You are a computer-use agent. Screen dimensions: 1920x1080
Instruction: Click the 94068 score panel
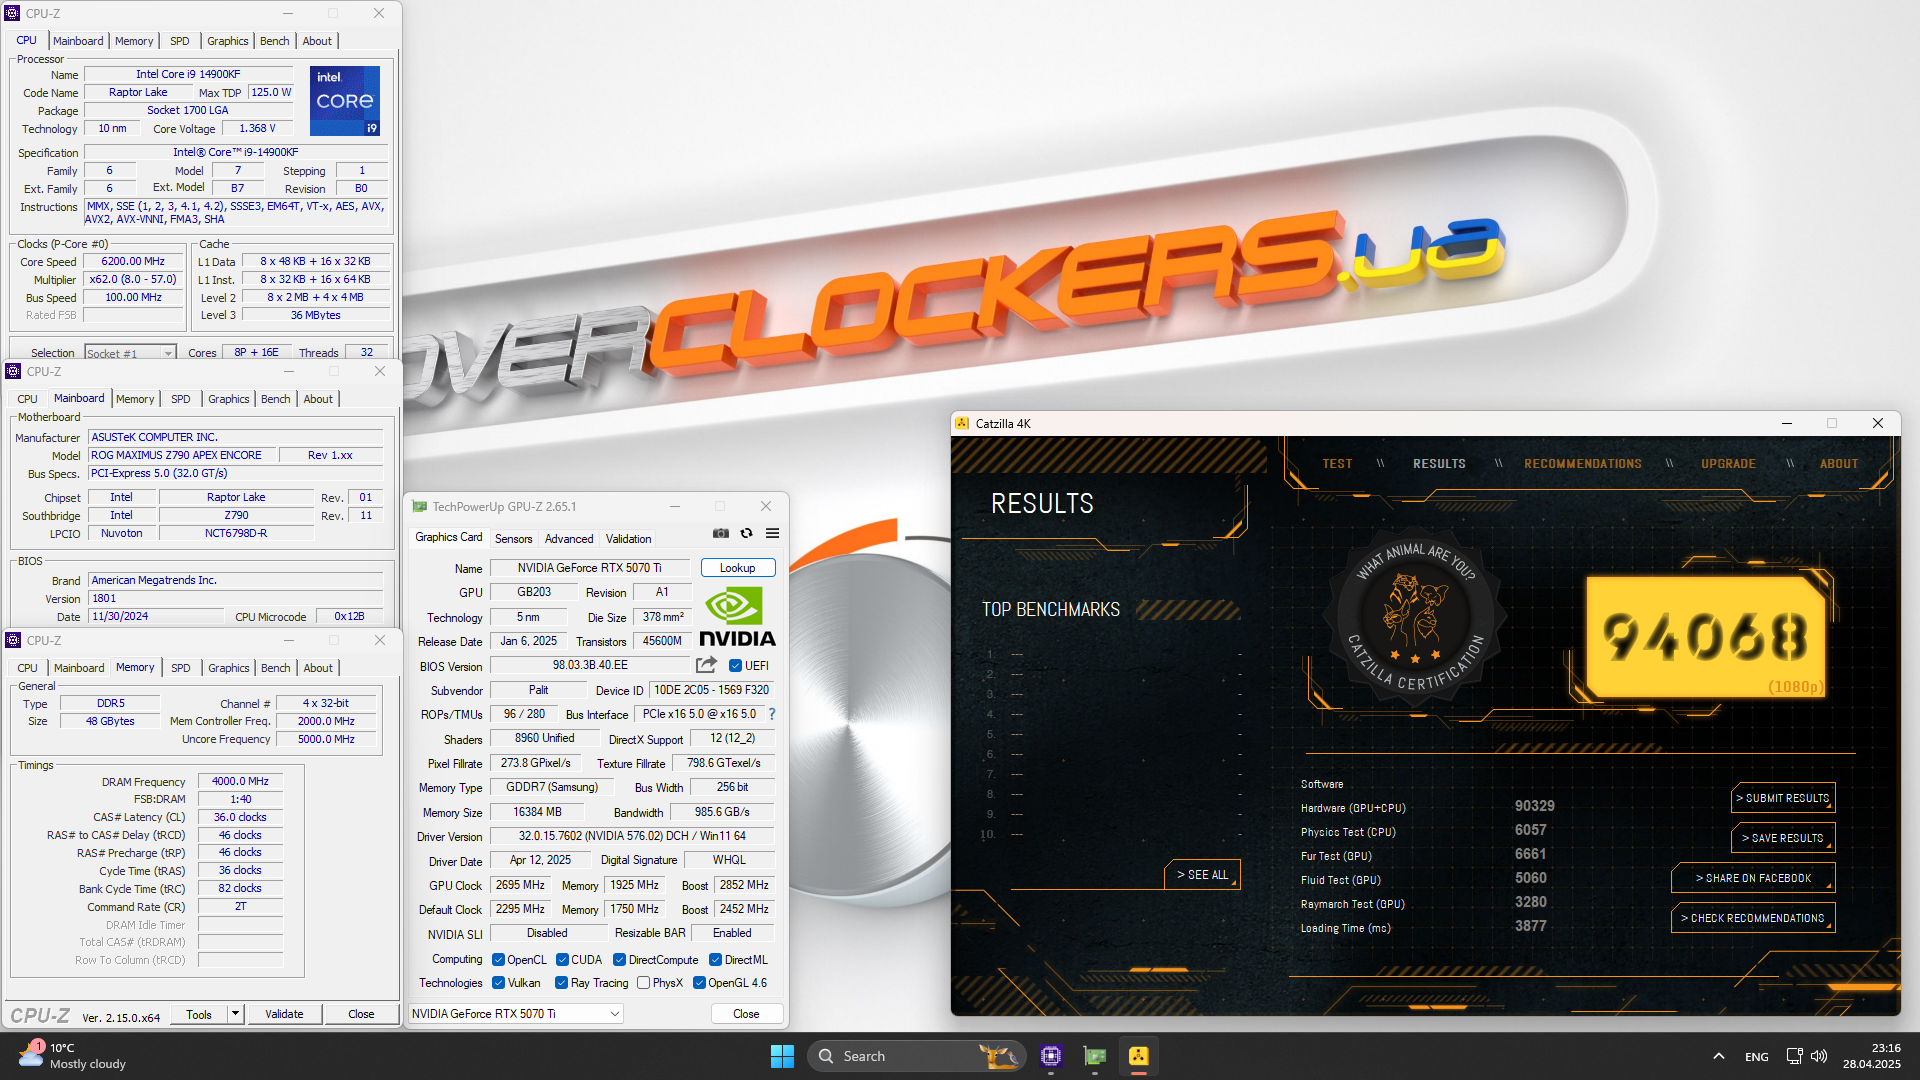(1706, 636)
